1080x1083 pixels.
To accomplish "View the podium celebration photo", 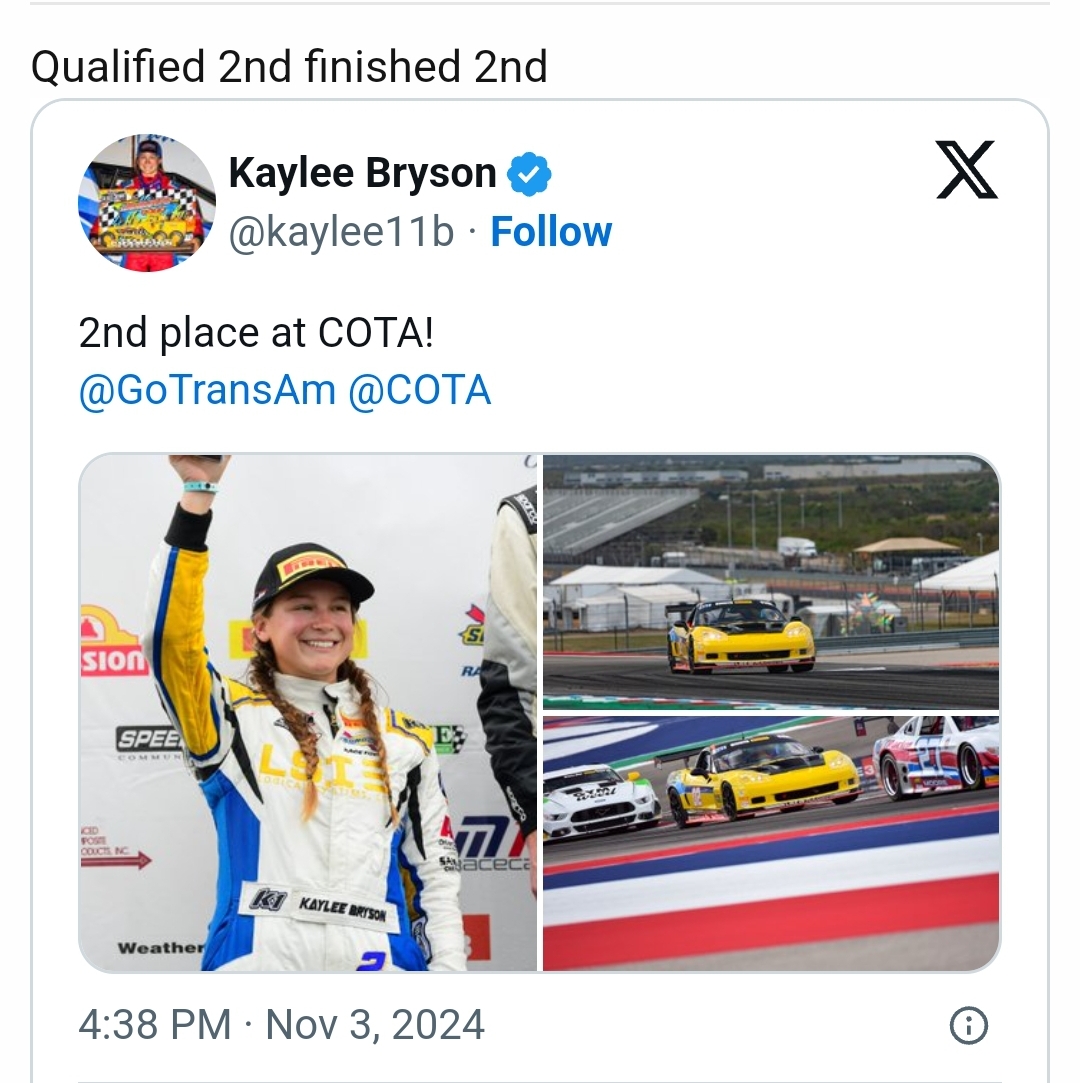I will 308,712.
